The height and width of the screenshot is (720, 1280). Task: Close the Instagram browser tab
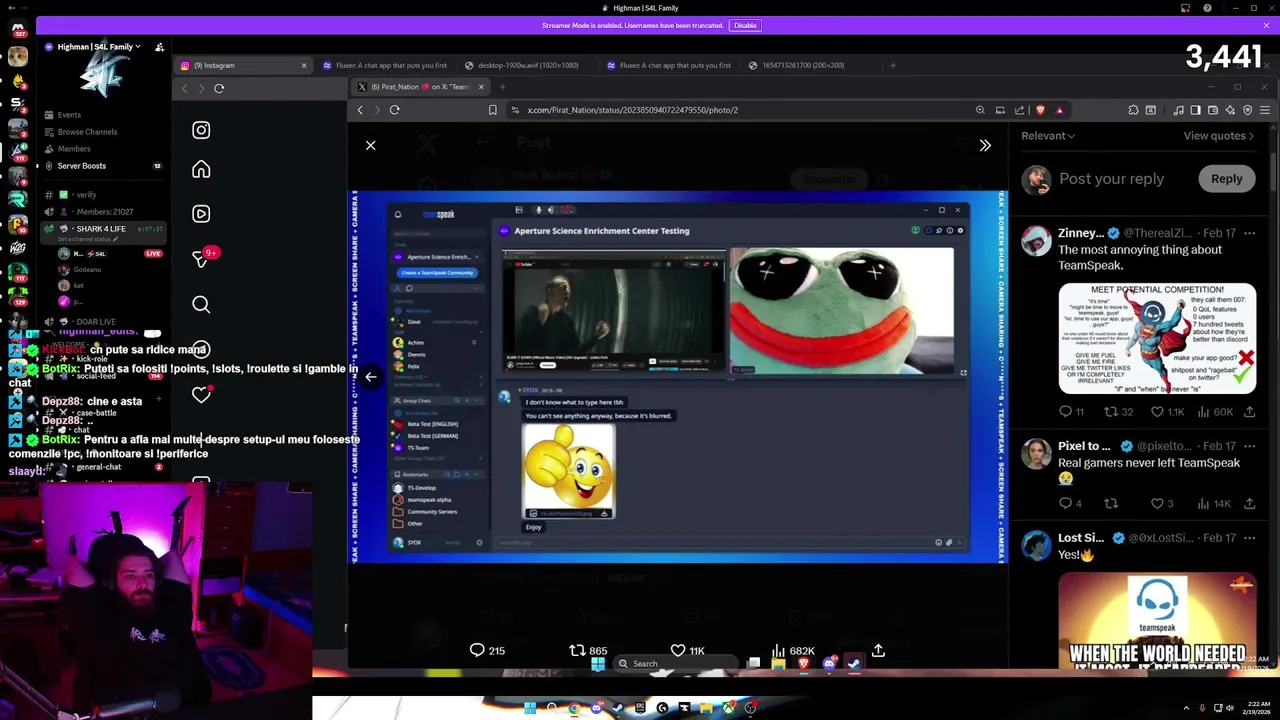[x=304, y=65]
